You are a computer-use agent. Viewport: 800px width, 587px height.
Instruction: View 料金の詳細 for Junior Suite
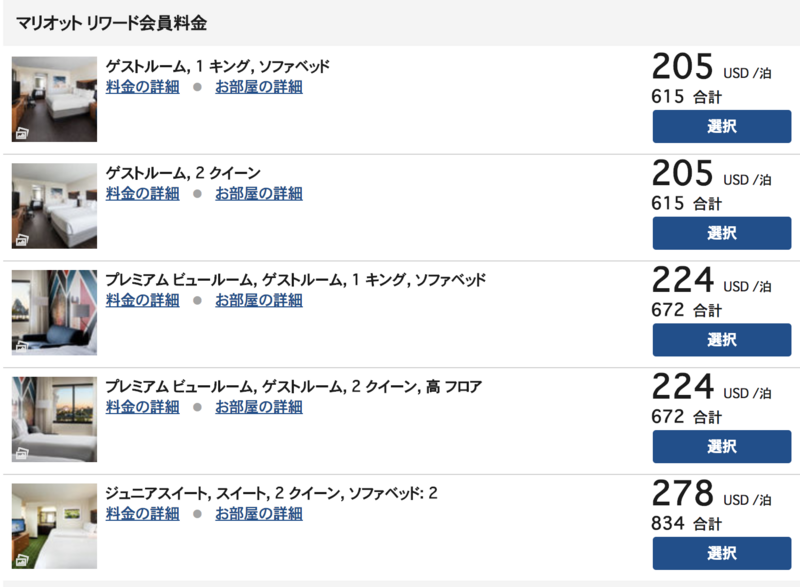pos(142,513)
